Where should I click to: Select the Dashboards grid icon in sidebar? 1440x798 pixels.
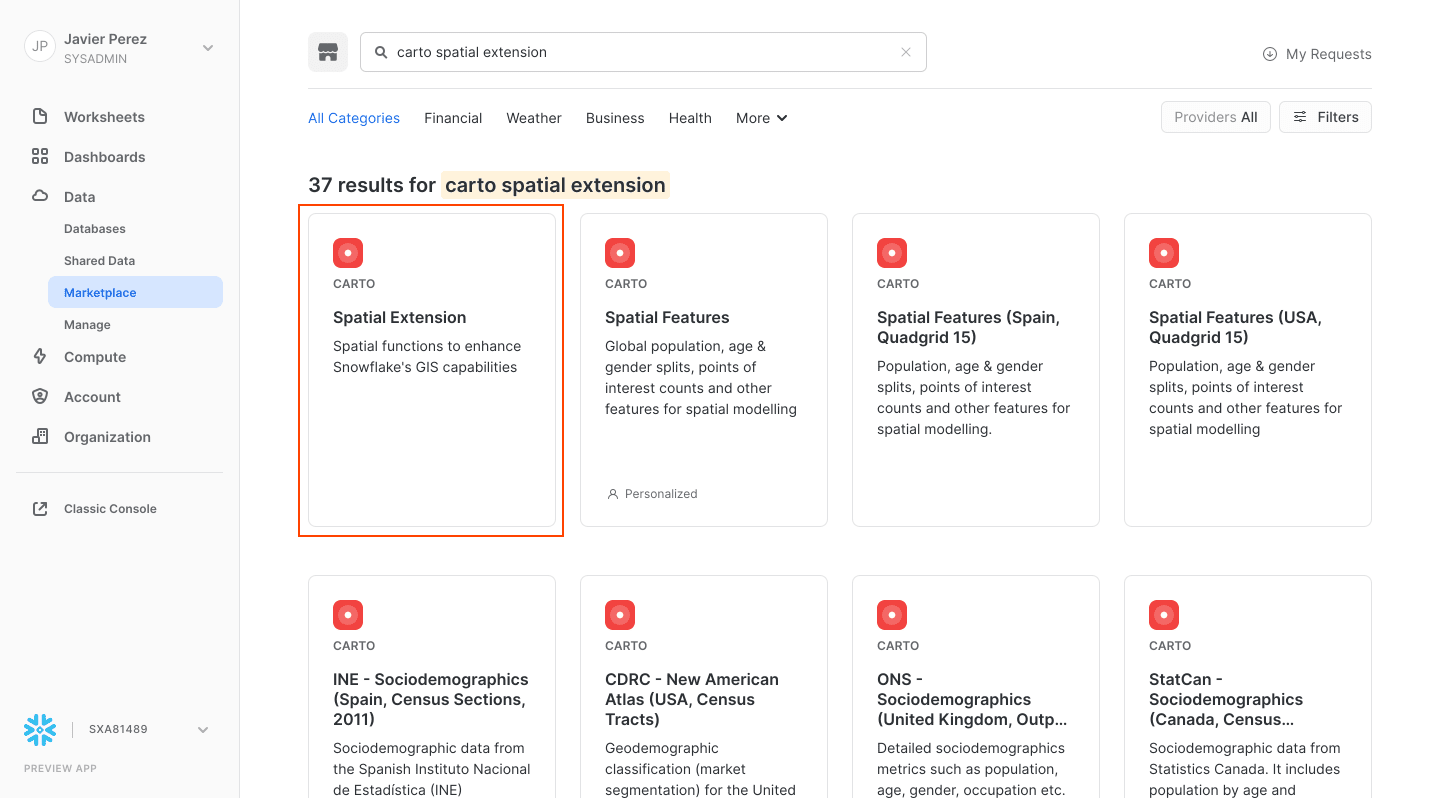(40, 156)
